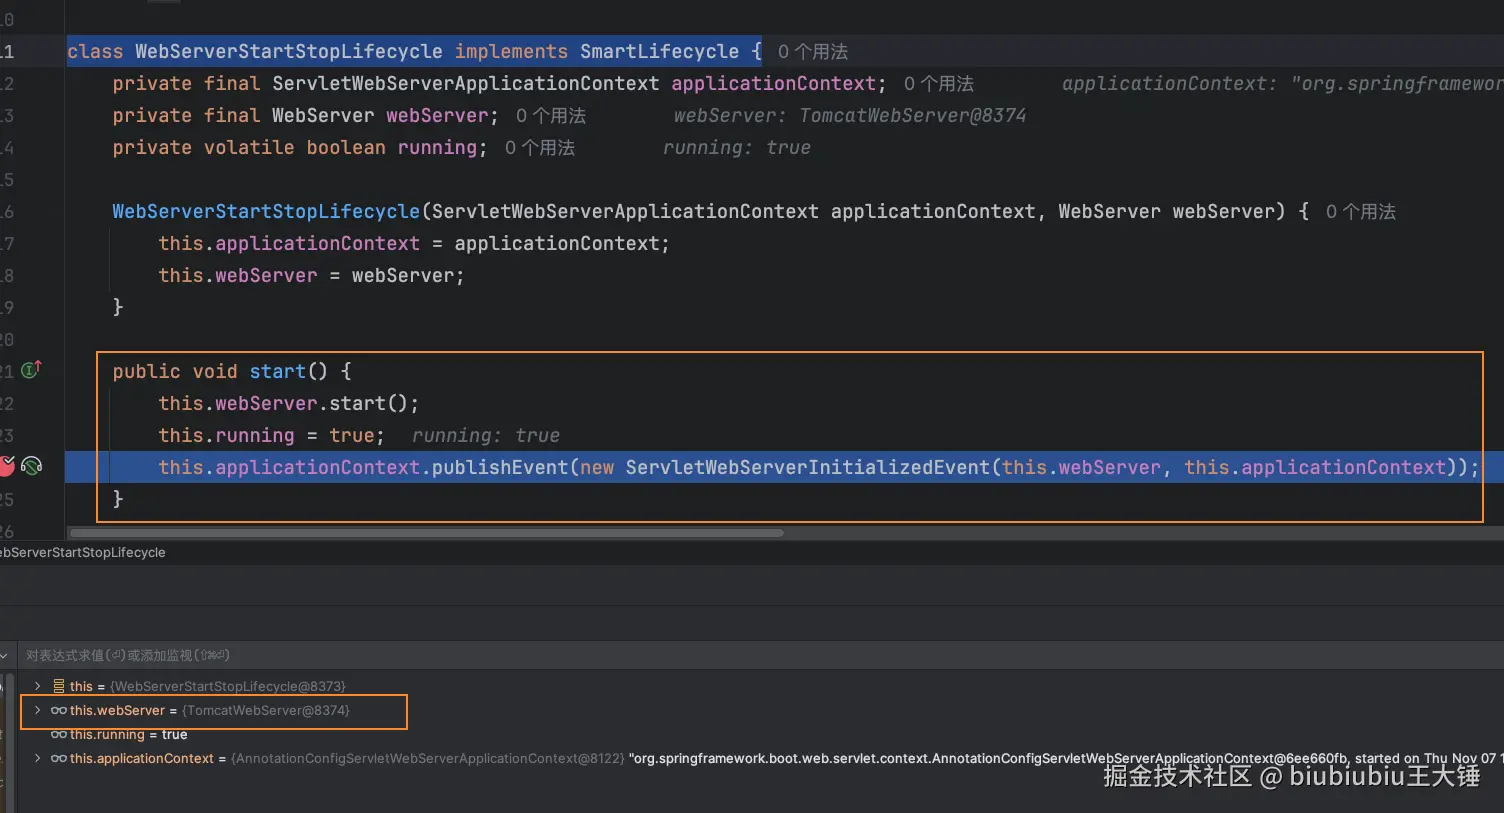The image size is (1504, 813).
Task: Click the start method declaration name
Action: pyautogui.click(x=277, y=372)
